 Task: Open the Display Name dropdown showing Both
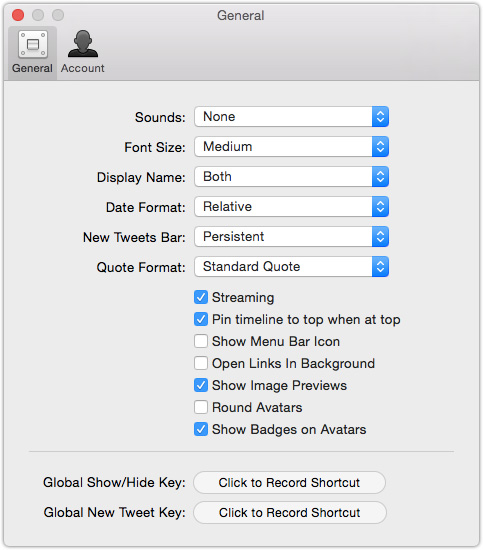click(291, 177)
